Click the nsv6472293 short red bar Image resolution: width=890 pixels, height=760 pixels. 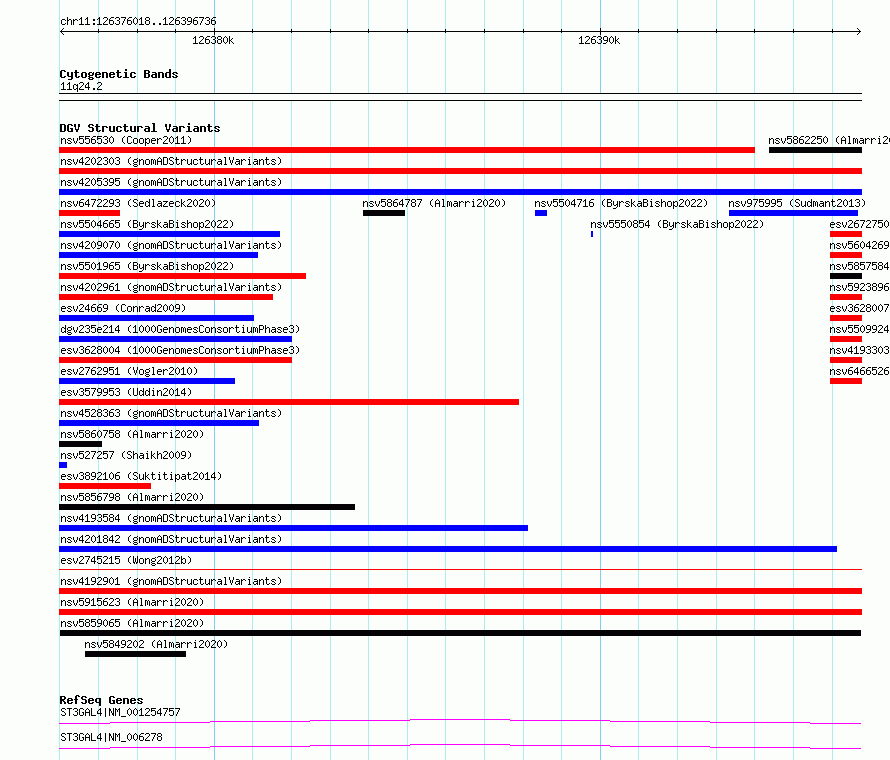tap(90, 213)
